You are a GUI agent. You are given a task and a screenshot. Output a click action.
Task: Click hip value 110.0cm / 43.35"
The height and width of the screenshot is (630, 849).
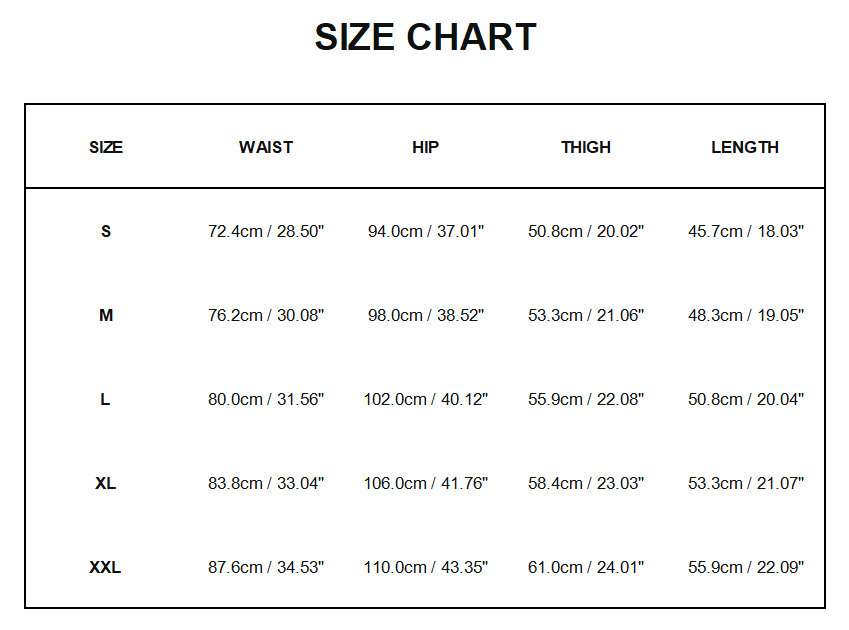[x=426, y=567]
